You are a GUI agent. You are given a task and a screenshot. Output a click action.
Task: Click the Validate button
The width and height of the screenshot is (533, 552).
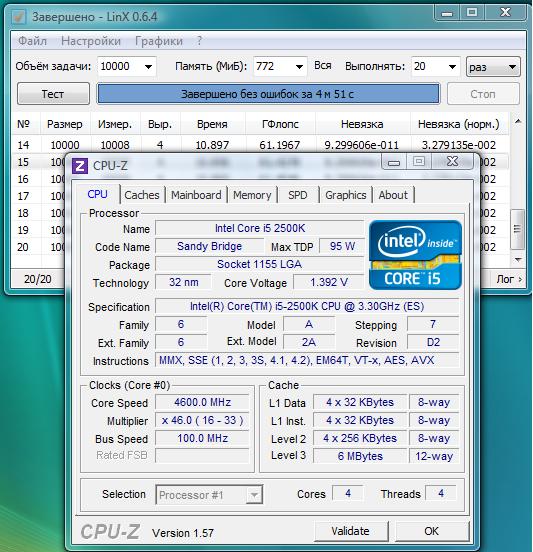pos(351,531)
